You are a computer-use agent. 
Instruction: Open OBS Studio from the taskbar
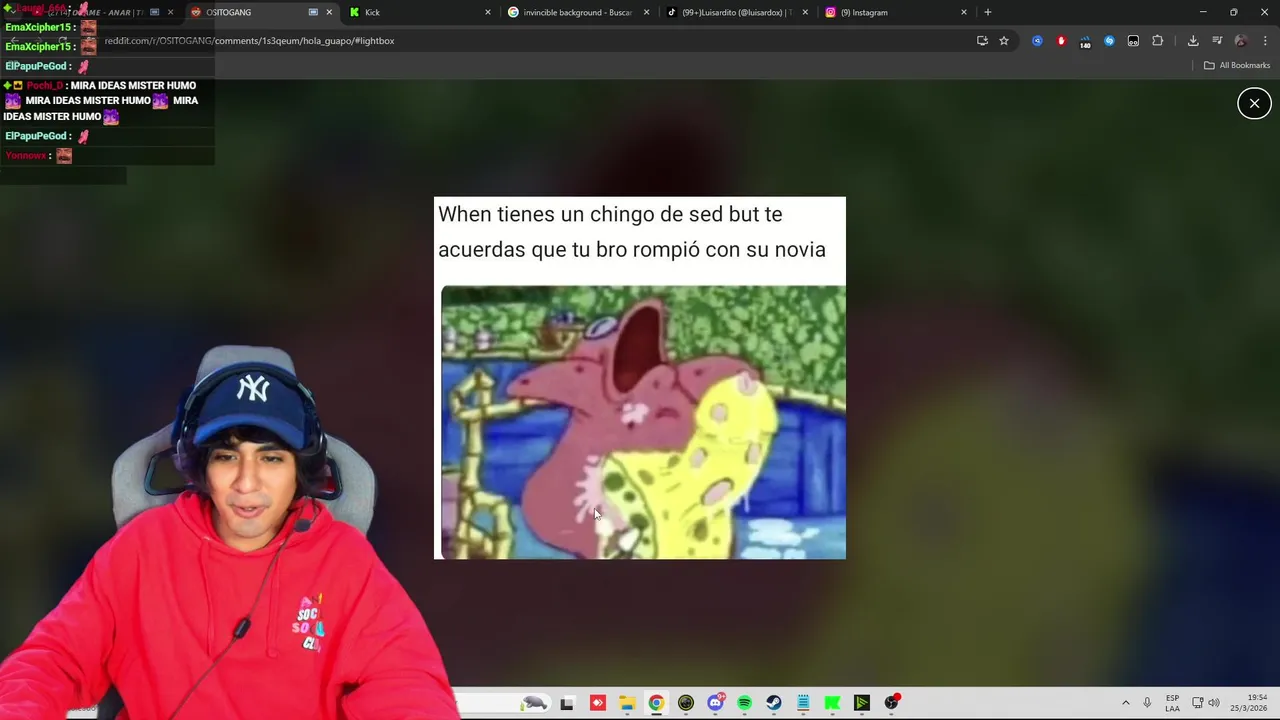click(891, 703)
